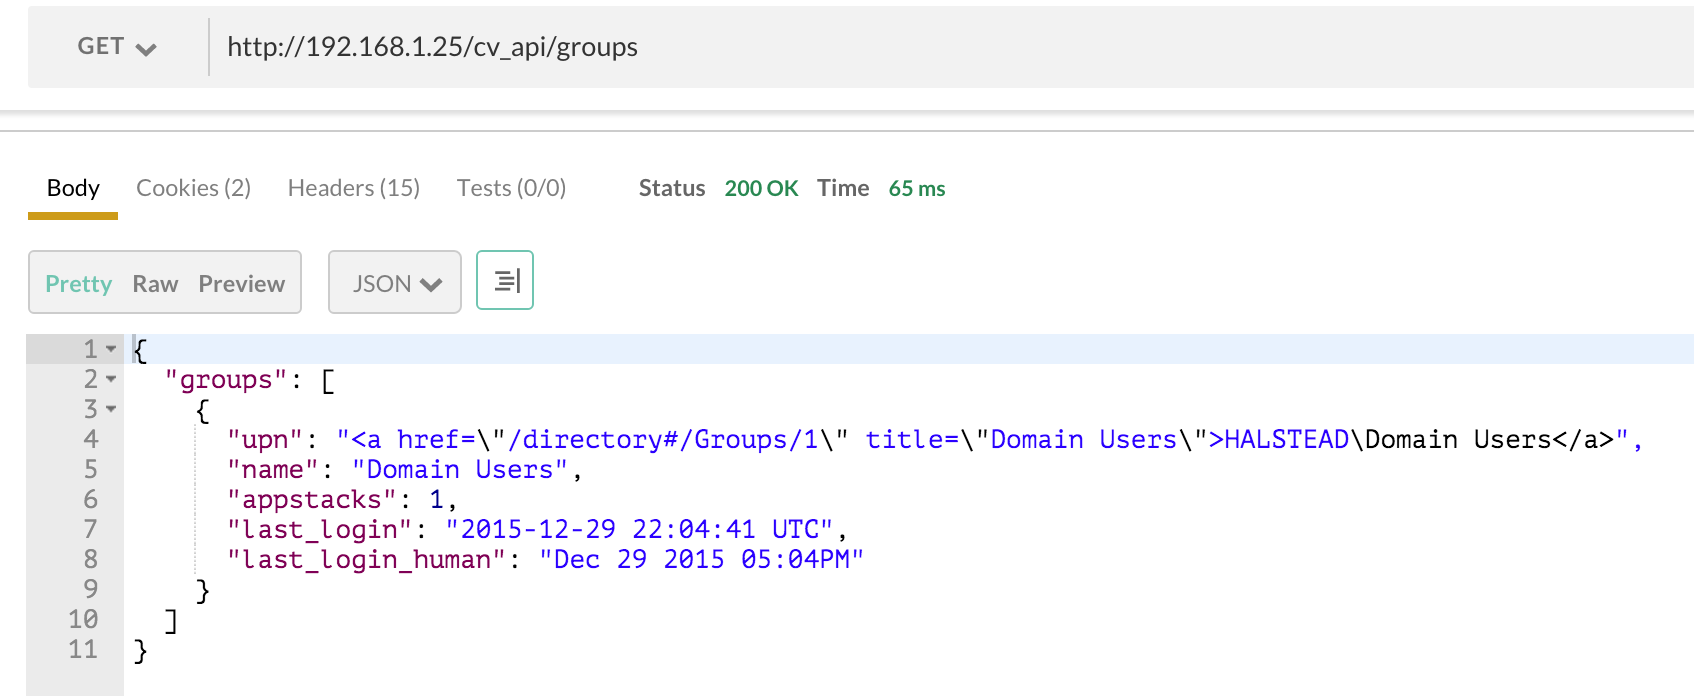The height and width of the screenshot is (696, 1694).
Task: Collapse the groups array on line 2
Action: pos(111,379)
